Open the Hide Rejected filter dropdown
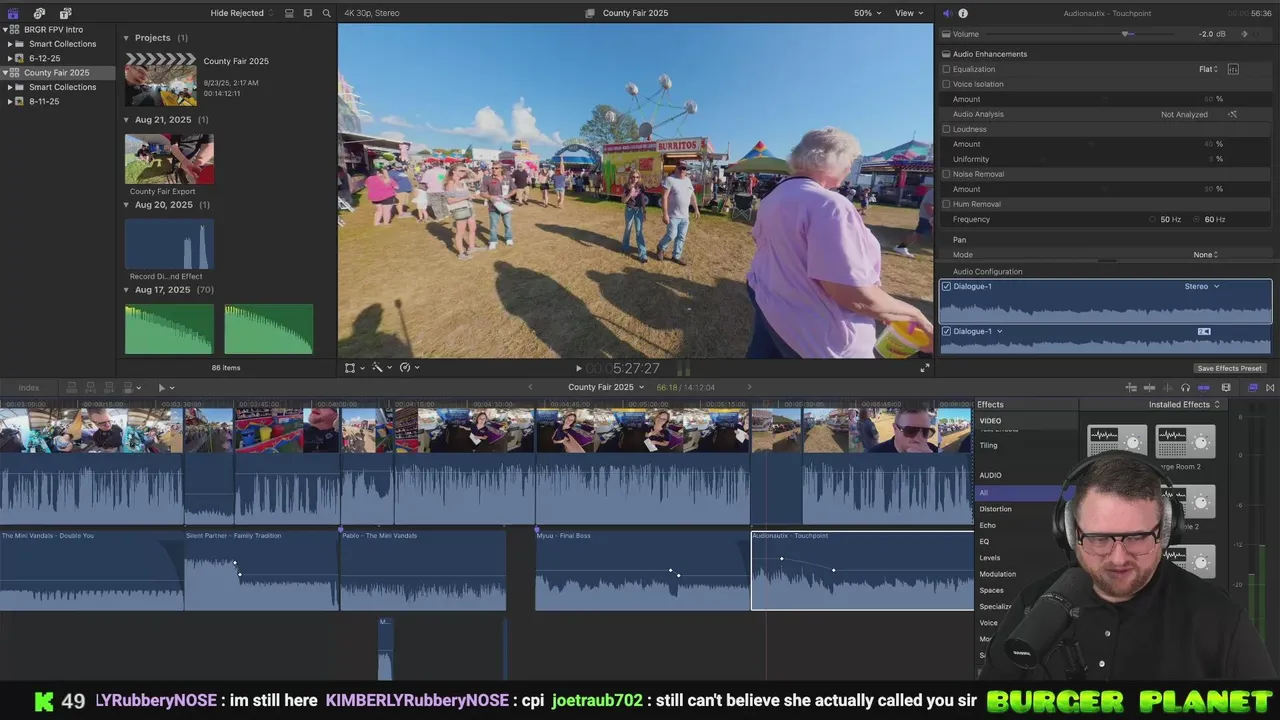 pyautogui.click(x=242, y=13)
